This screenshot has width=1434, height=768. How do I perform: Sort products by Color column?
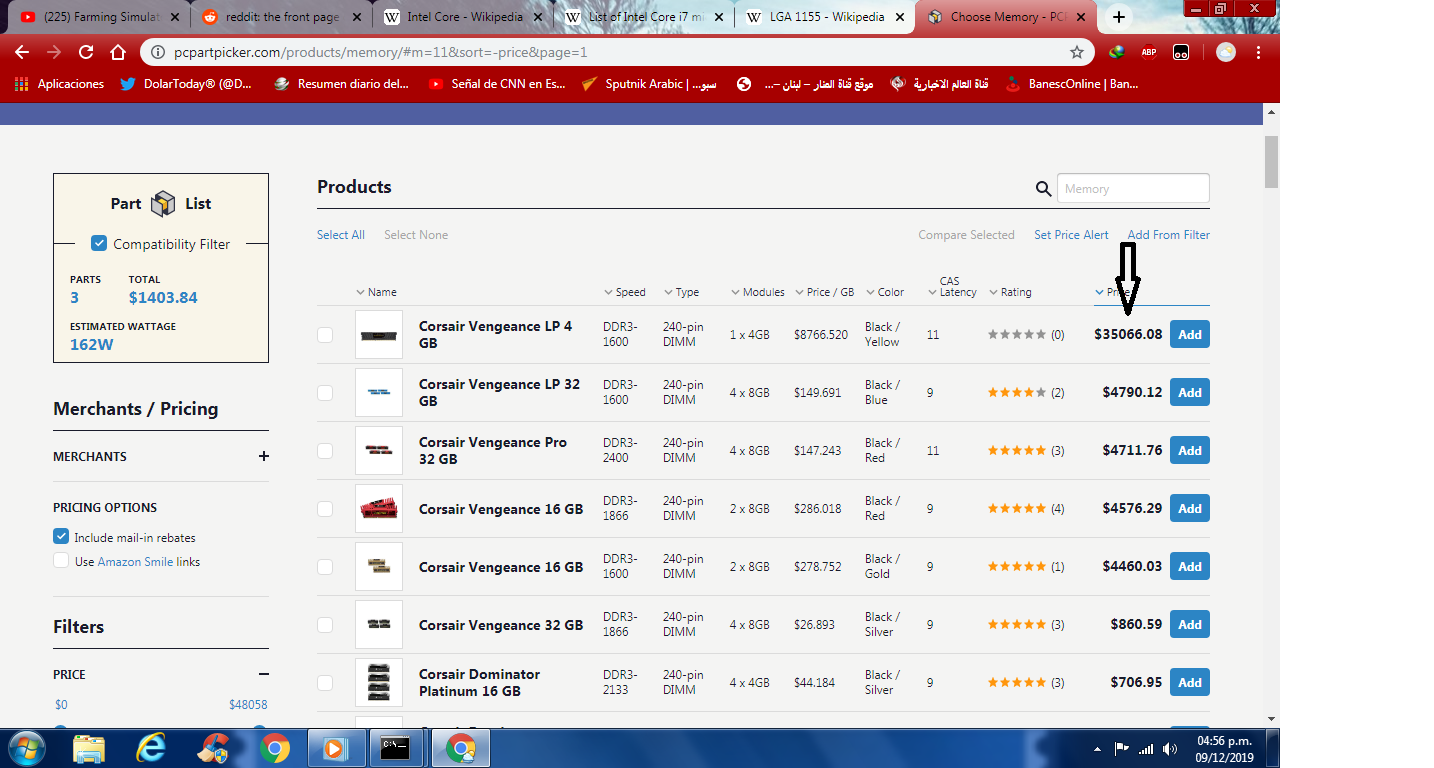coord(885,292)
